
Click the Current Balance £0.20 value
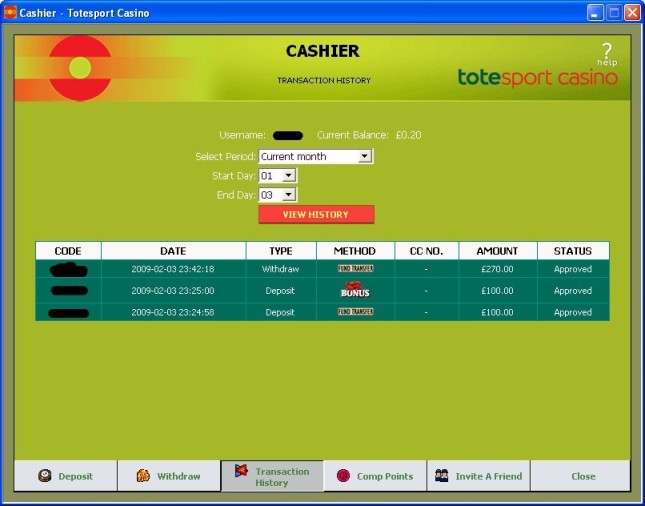coord(408,135)
